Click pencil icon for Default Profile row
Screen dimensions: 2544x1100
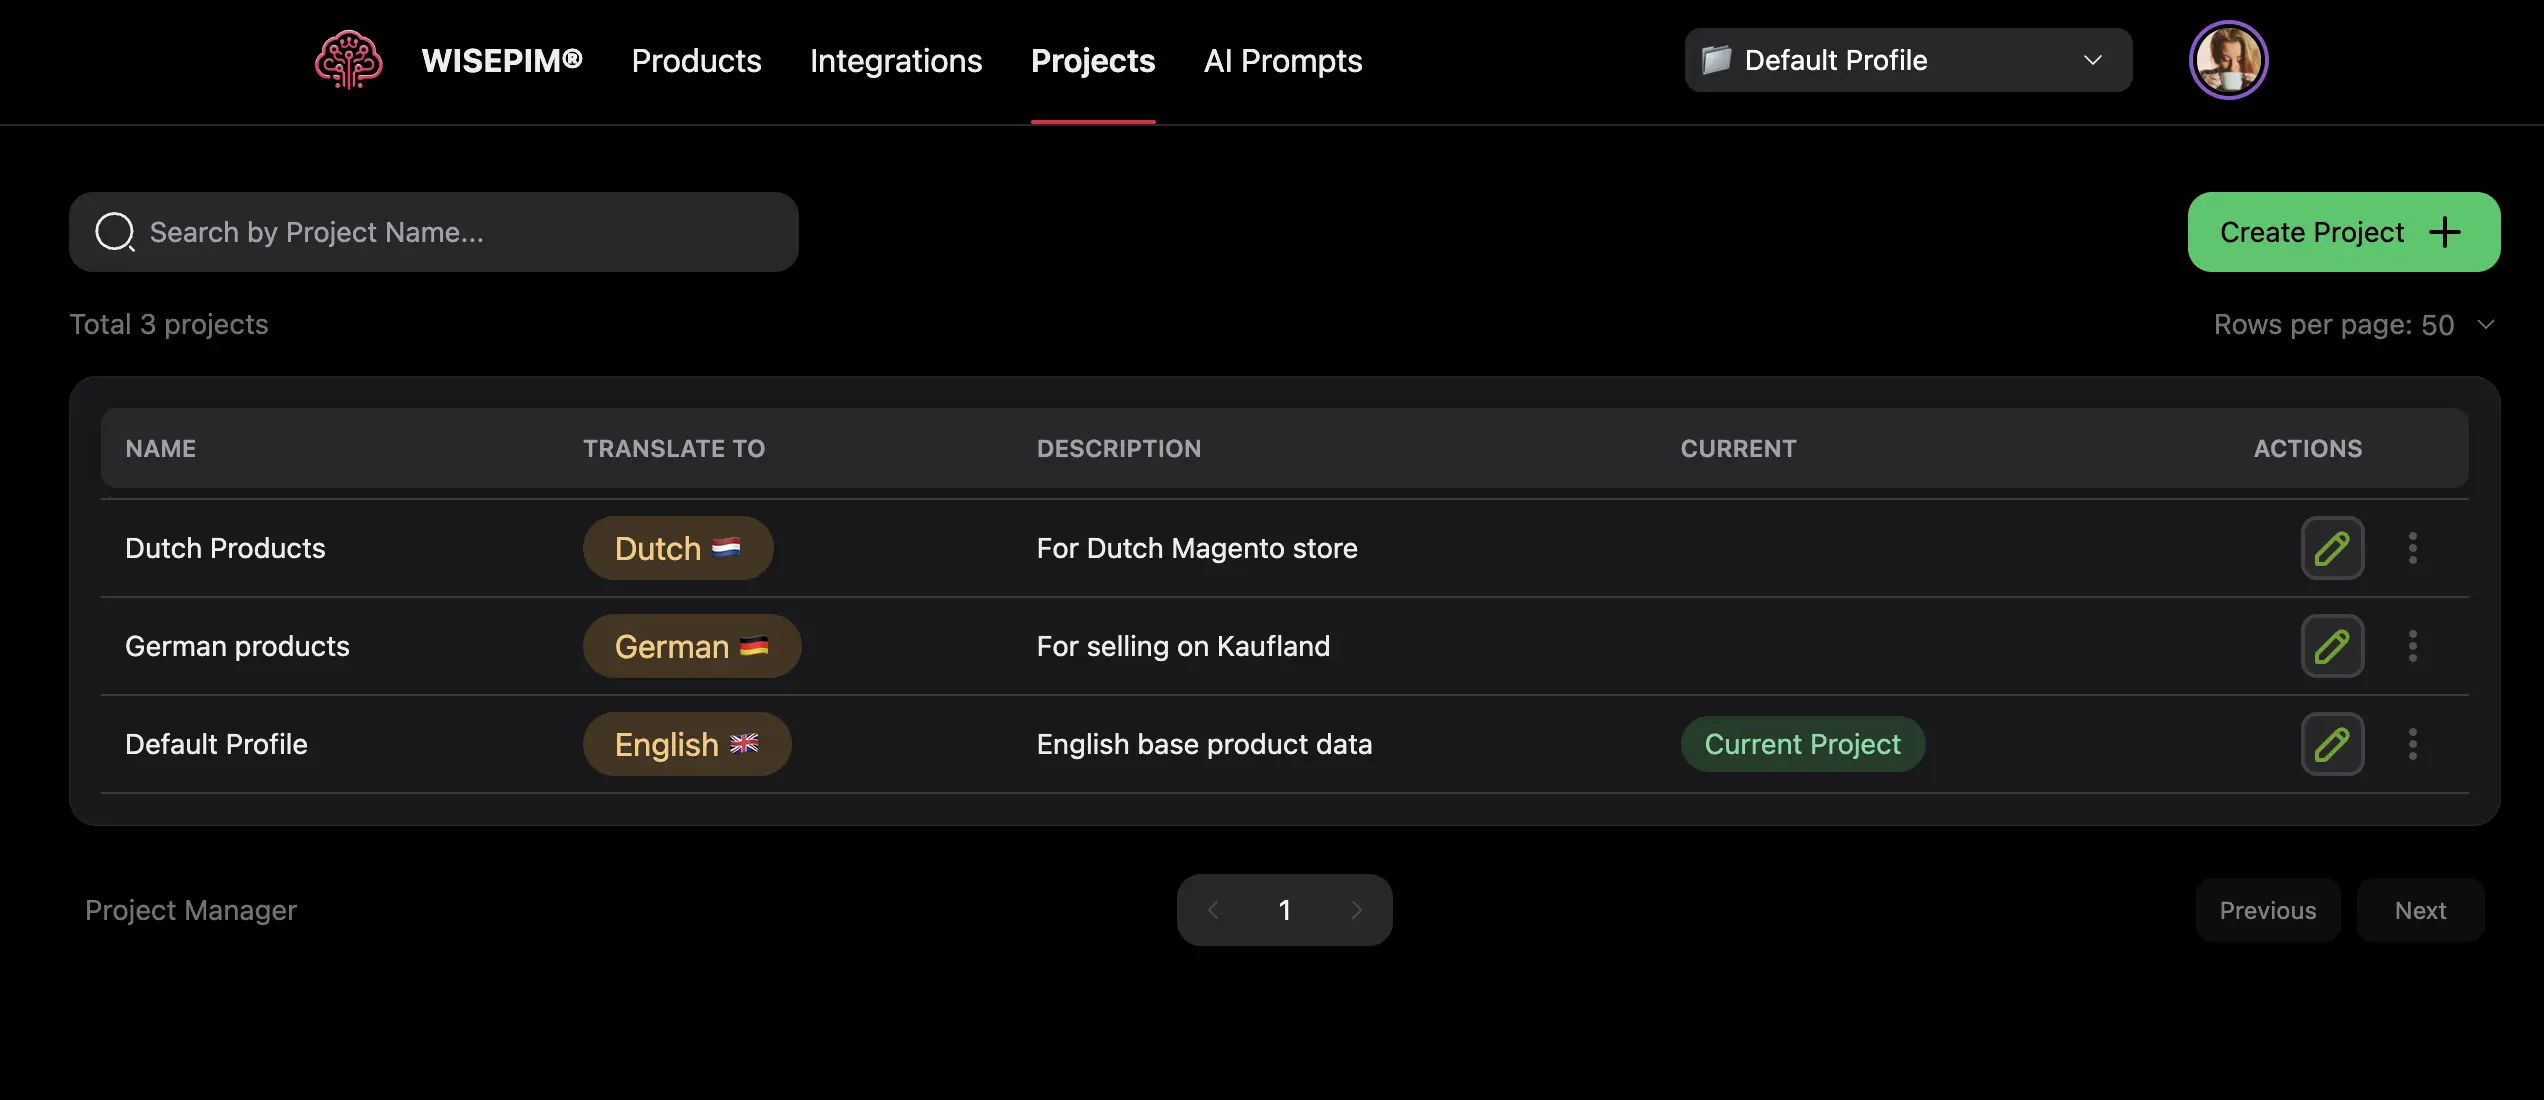tap(2332, 744)
